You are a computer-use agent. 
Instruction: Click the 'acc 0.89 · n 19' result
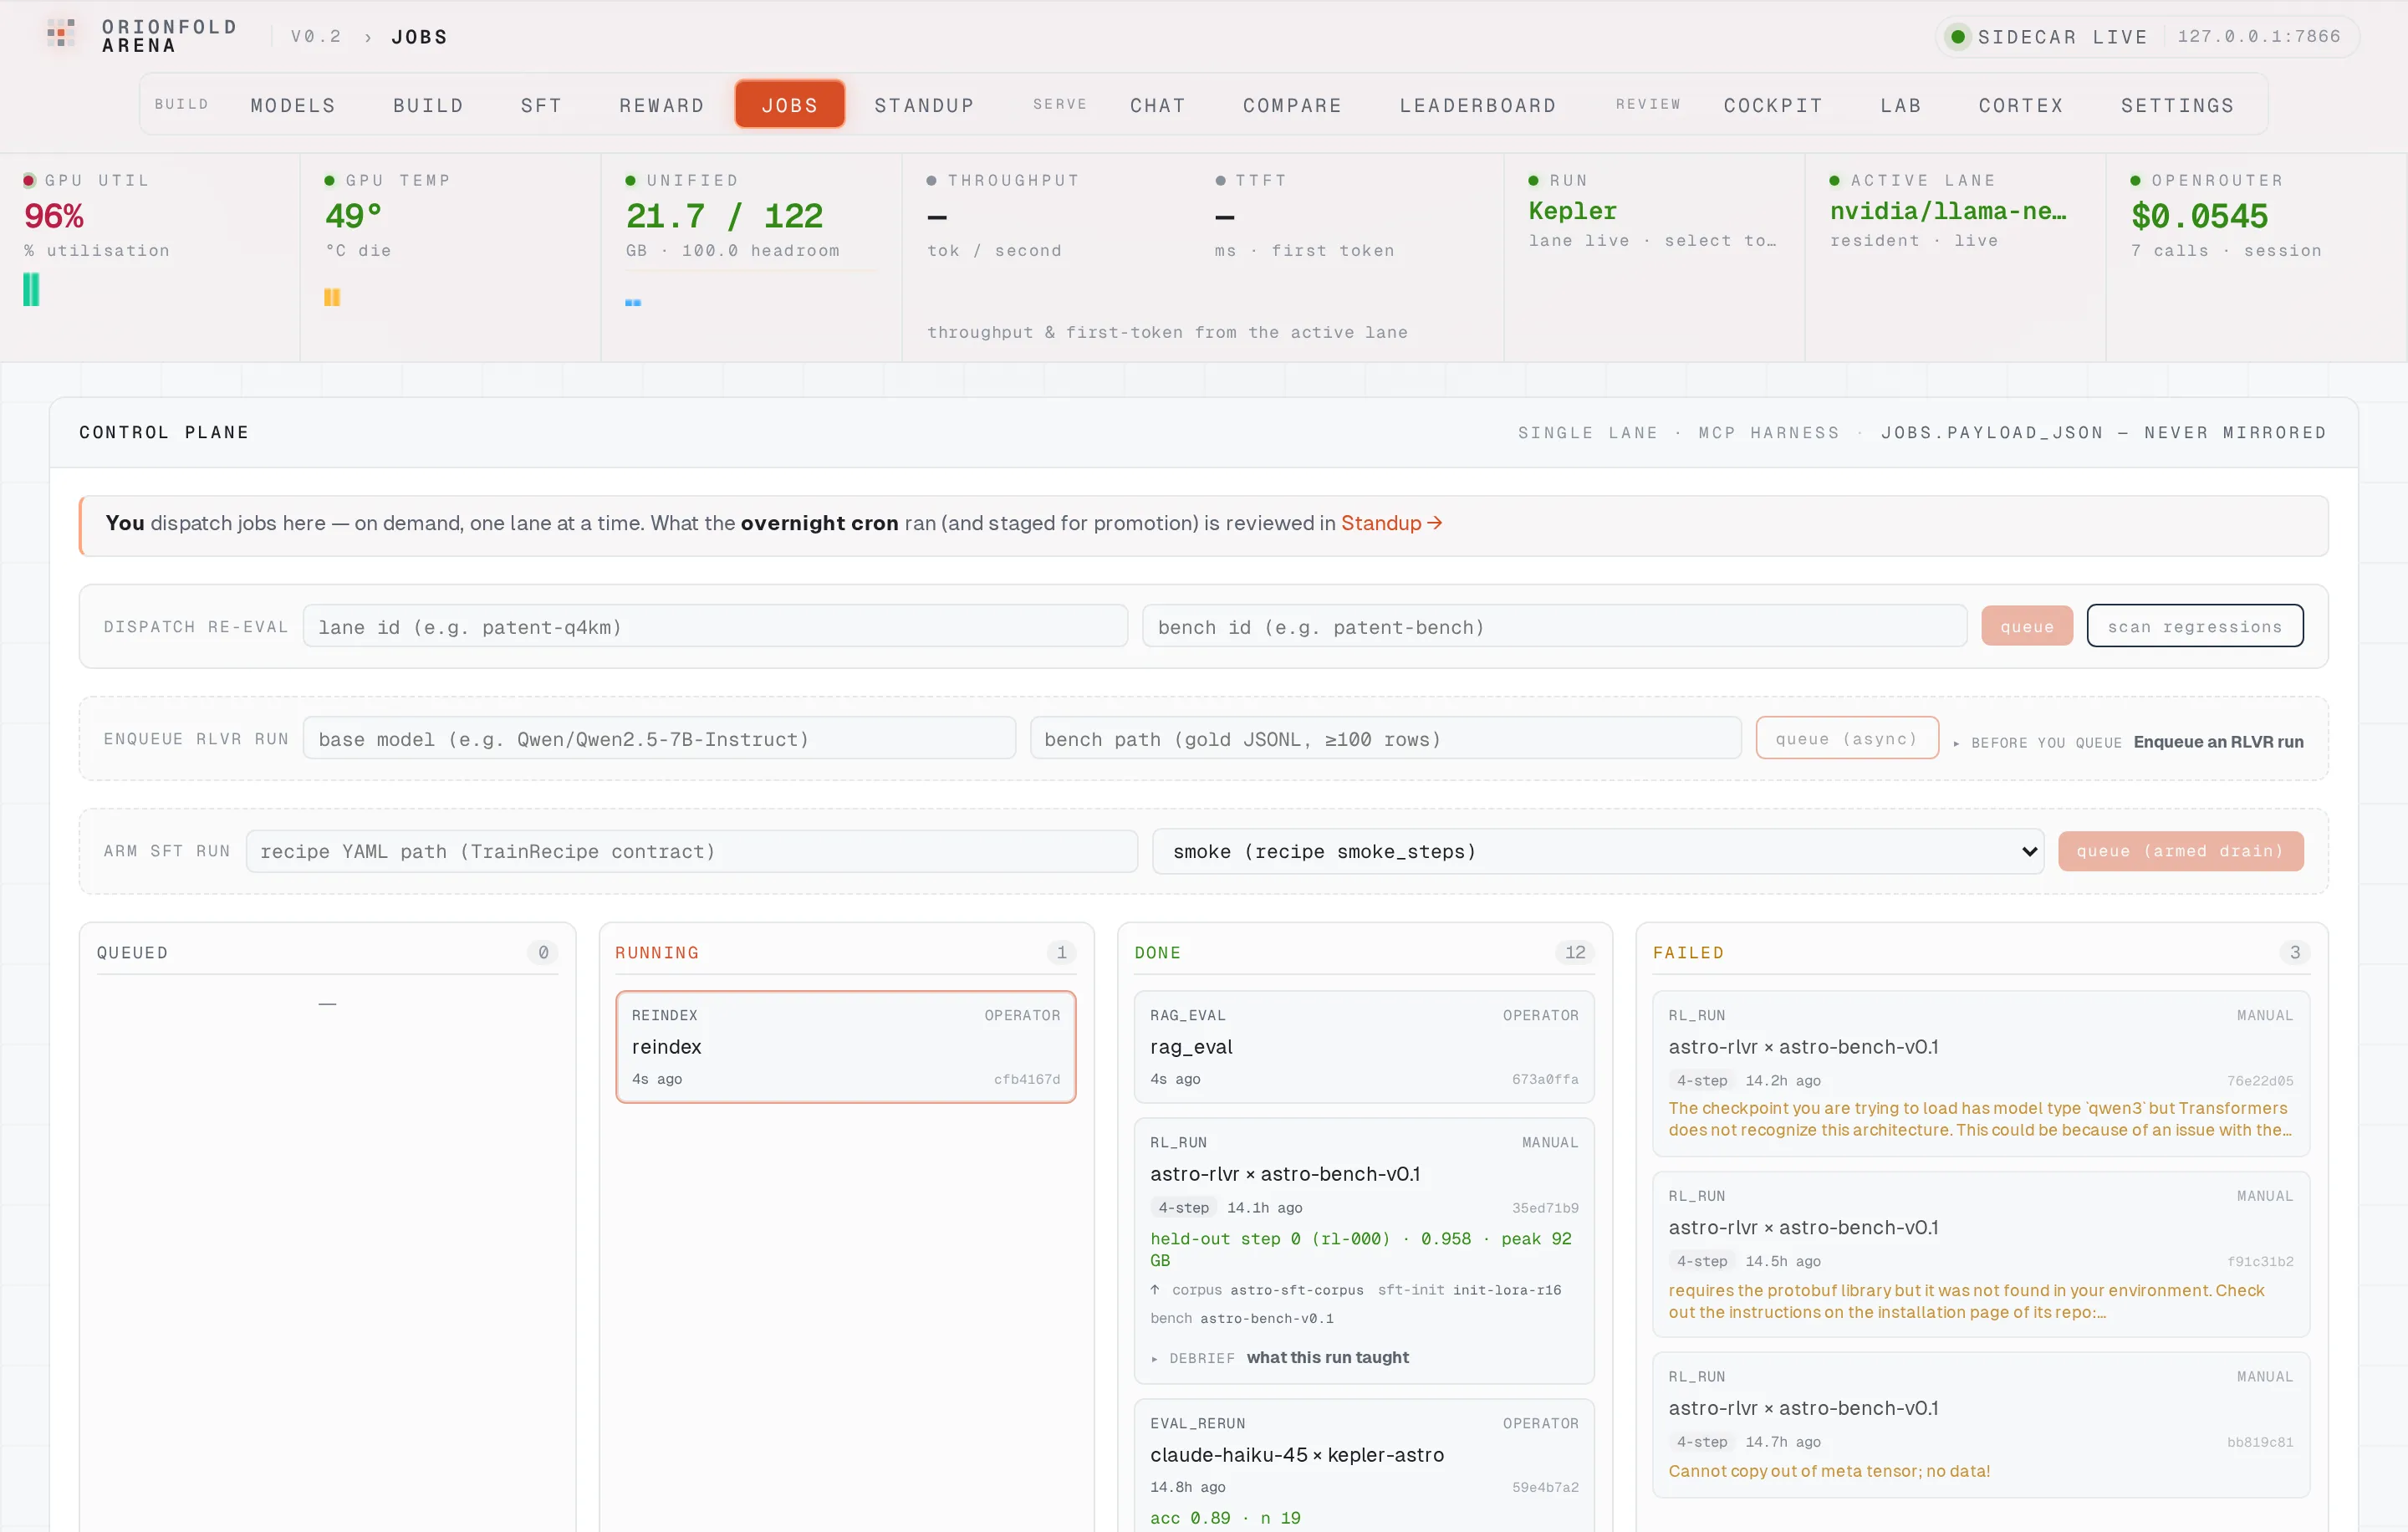pos(1225,1517)
